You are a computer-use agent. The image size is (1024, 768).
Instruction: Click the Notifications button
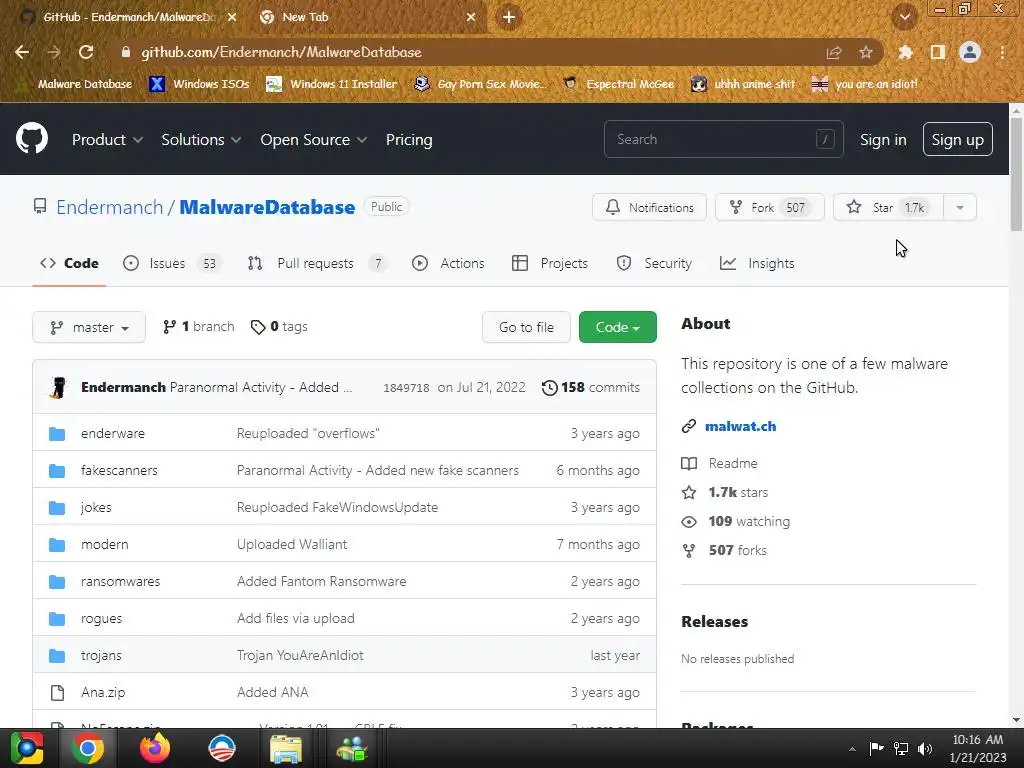[649, 207]
